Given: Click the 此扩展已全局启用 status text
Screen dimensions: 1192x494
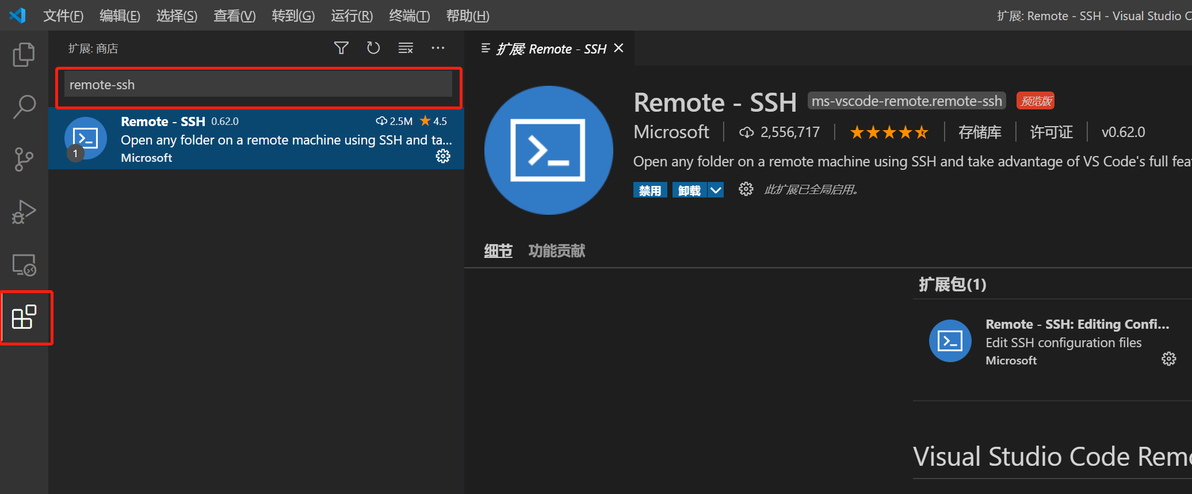Looking at the screenshot, I should pos(811,190).
